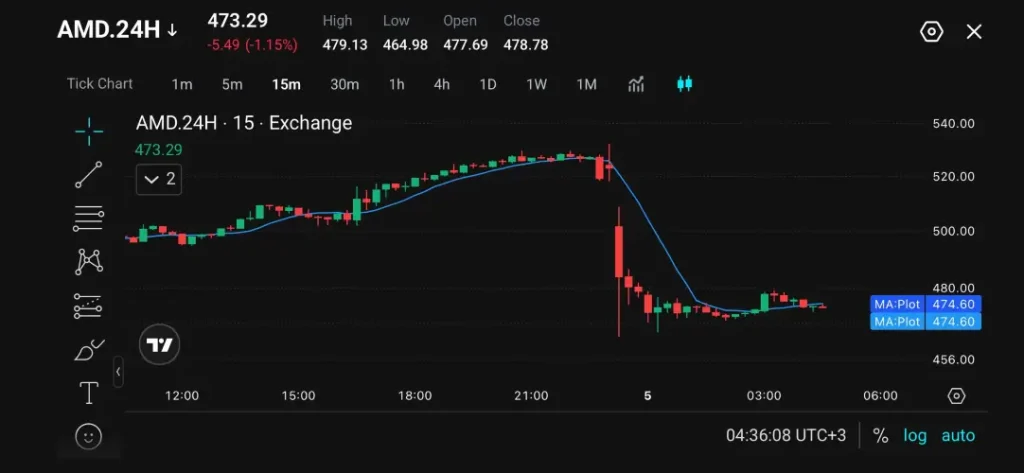Viewport: 1024px width, 473px height.
Task: Click the Open value 477.69
Action: point(466,45)
